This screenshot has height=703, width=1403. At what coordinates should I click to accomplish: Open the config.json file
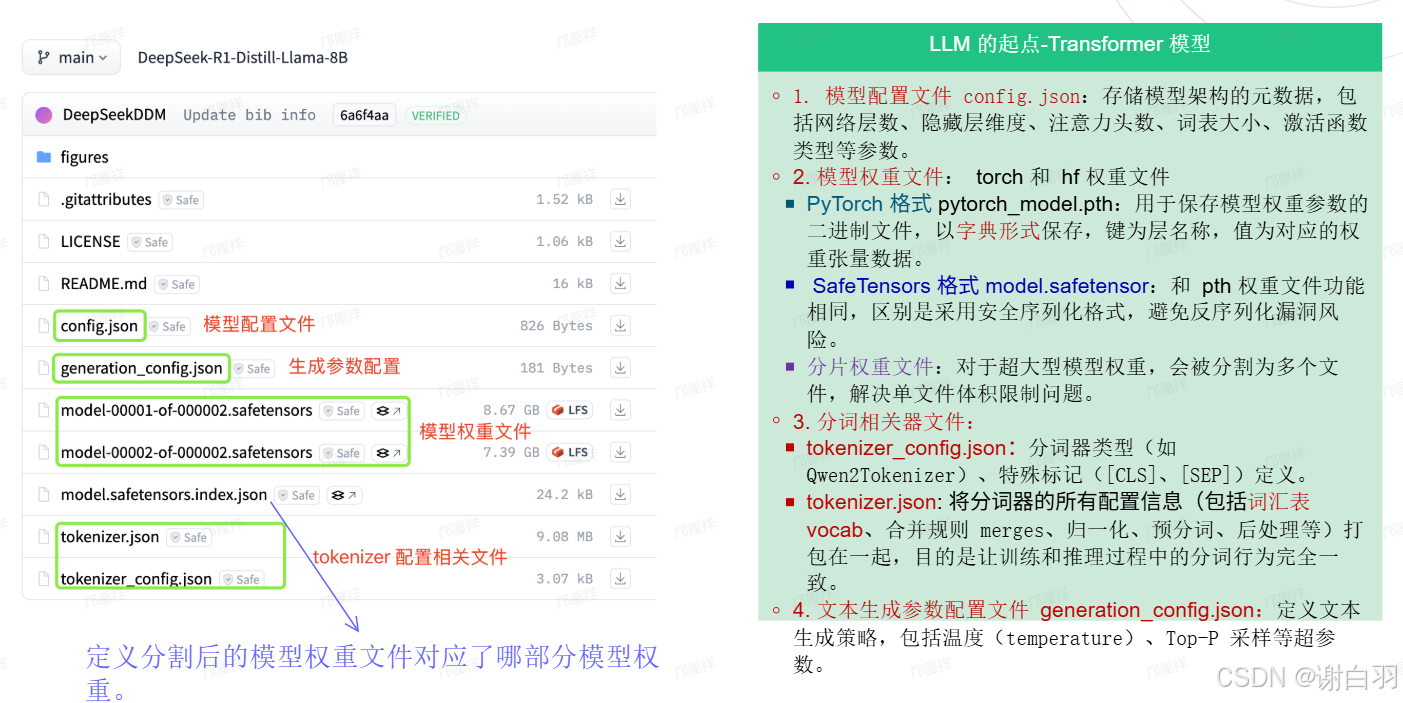tap(99, 326)
